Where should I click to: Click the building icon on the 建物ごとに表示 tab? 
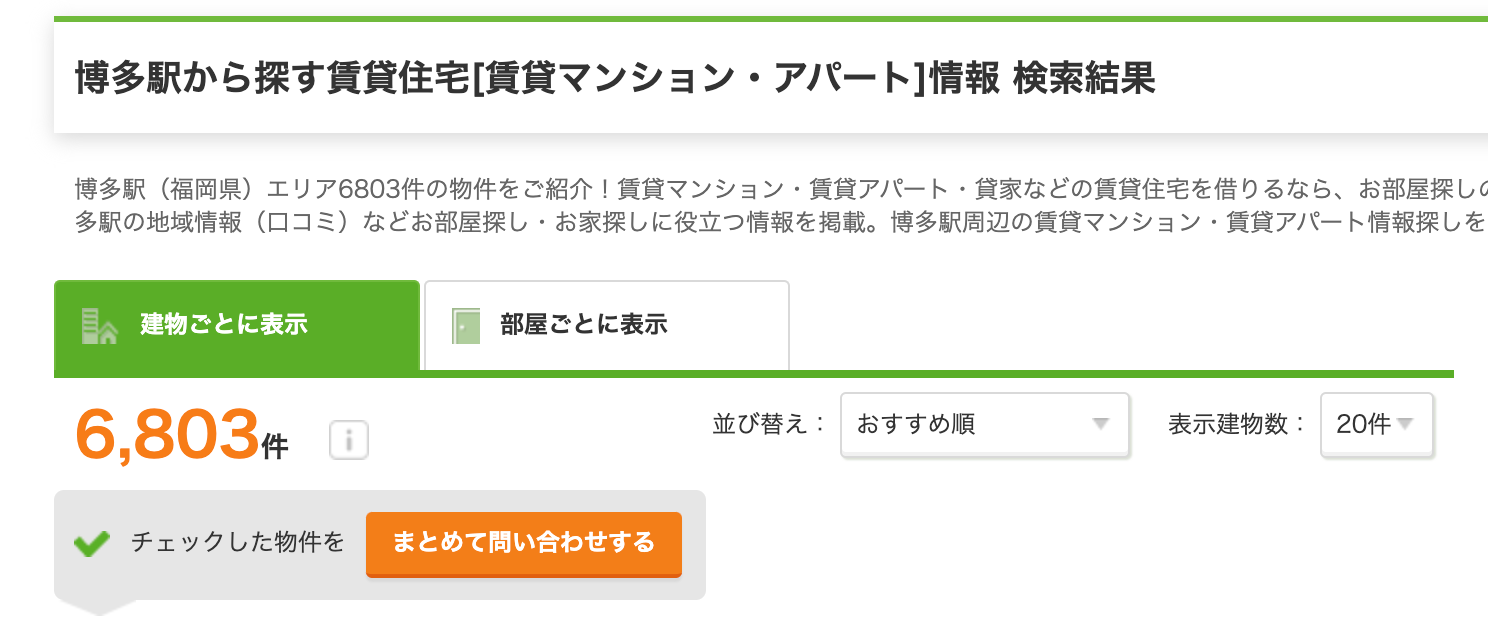[99, 326]
